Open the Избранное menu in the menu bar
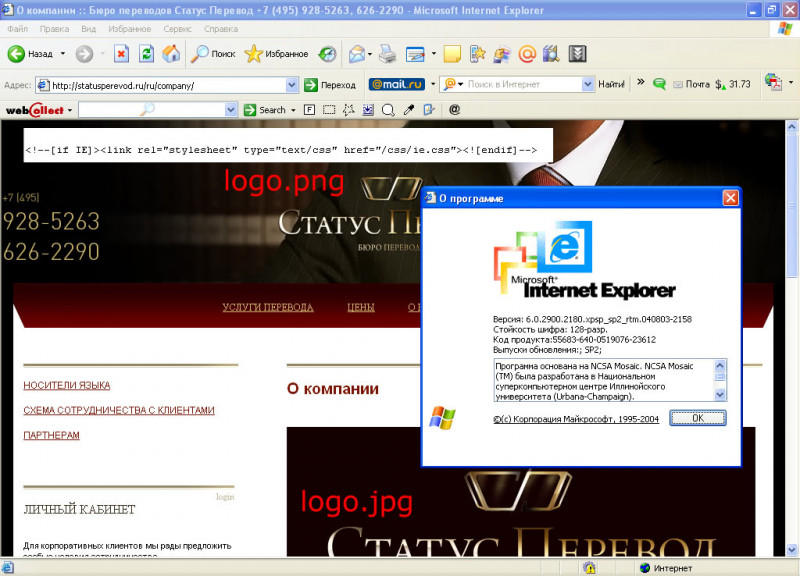 (130, 29)
